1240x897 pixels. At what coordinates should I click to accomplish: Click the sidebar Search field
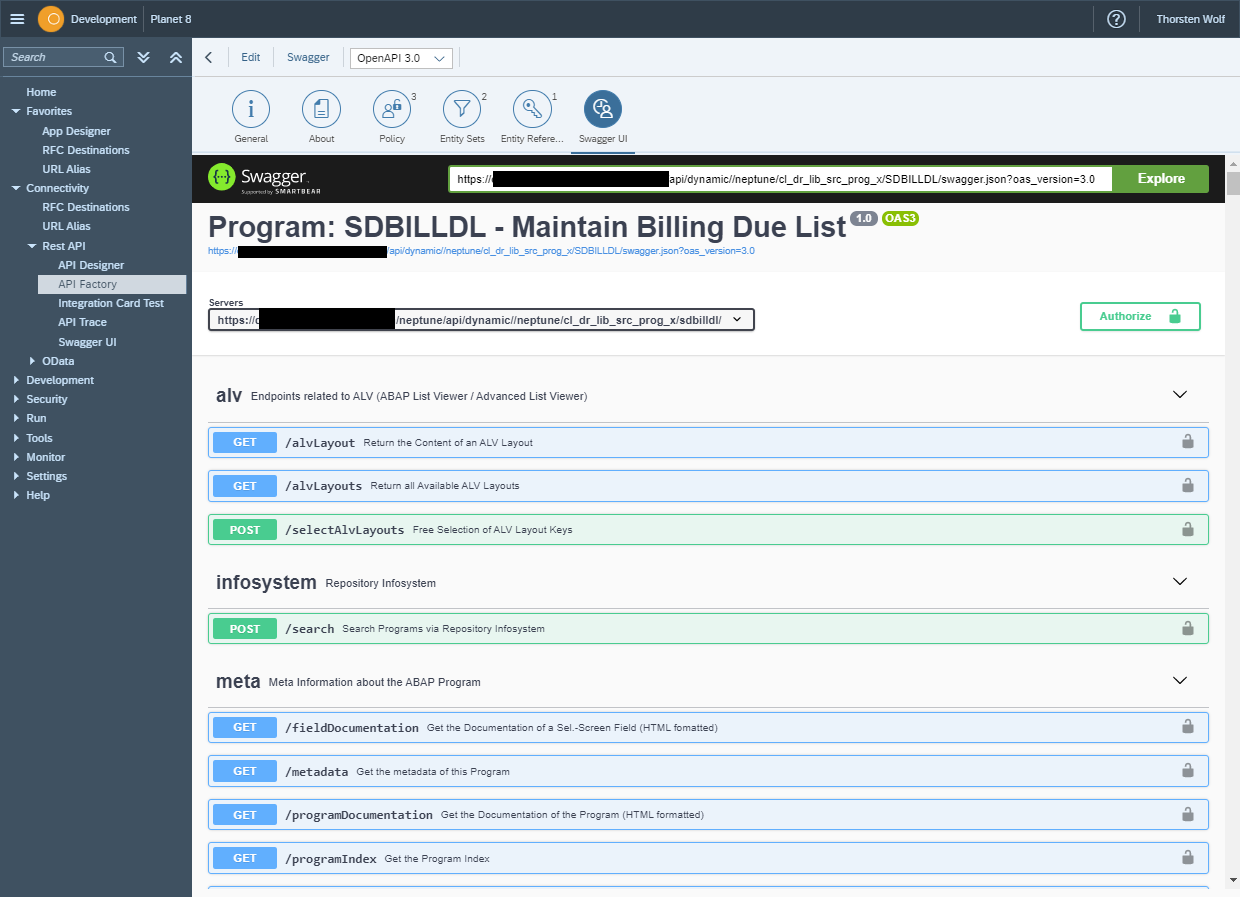coord(56,58)
